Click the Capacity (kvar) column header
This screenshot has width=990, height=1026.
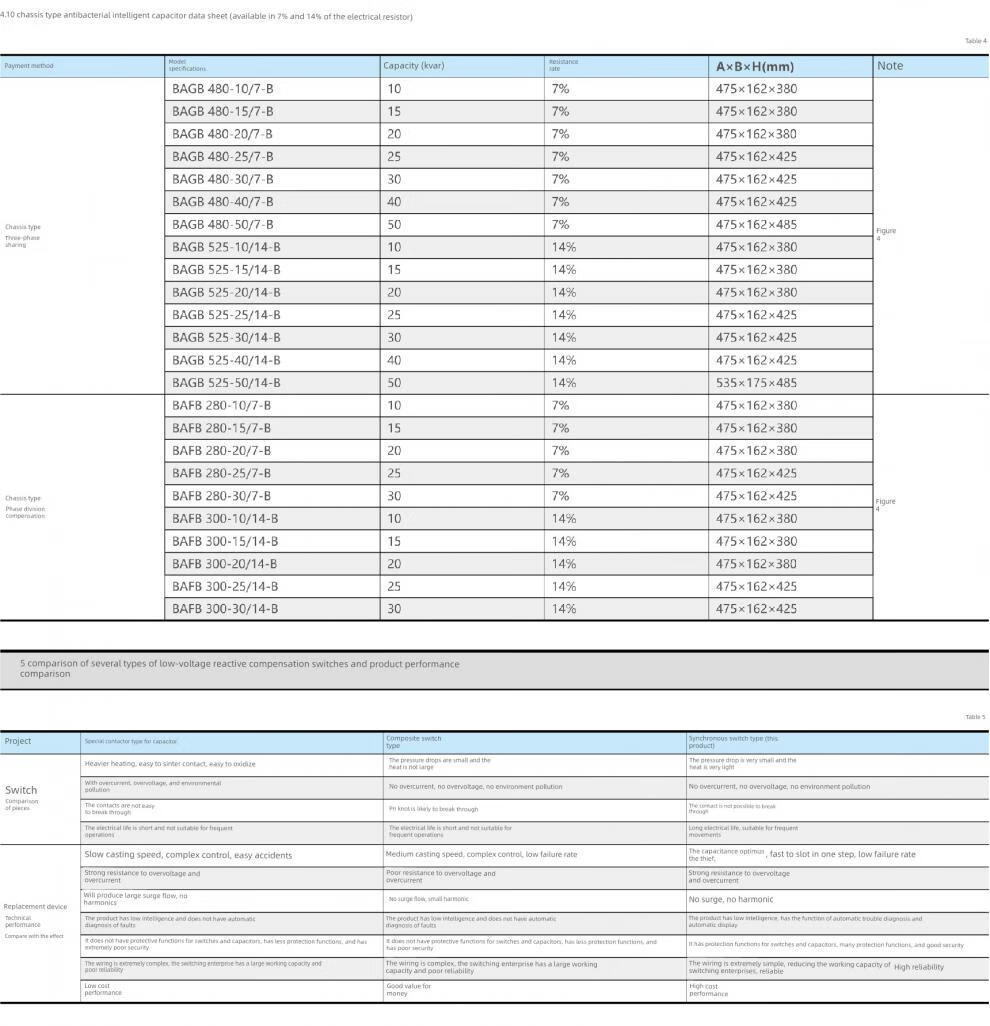[413, 66]
